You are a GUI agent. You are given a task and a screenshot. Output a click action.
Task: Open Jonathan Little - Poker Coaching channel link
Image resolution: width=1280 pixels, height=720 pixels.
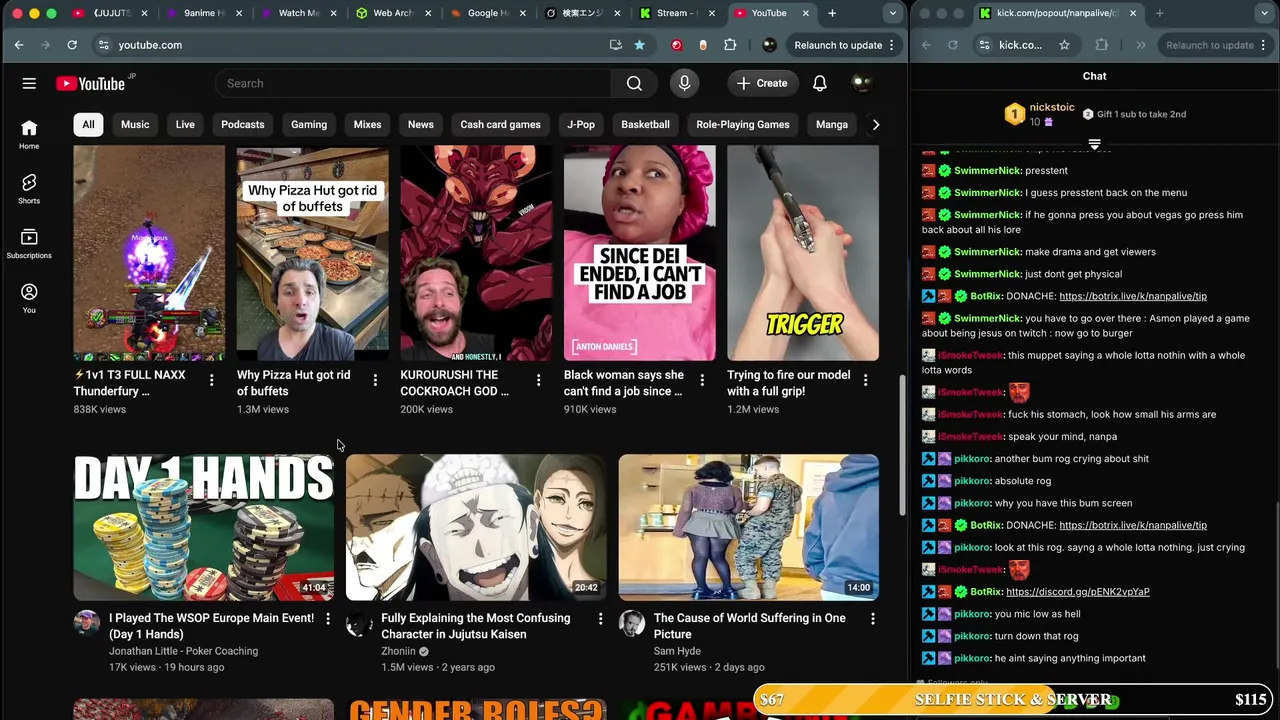[x=183, y=651]
